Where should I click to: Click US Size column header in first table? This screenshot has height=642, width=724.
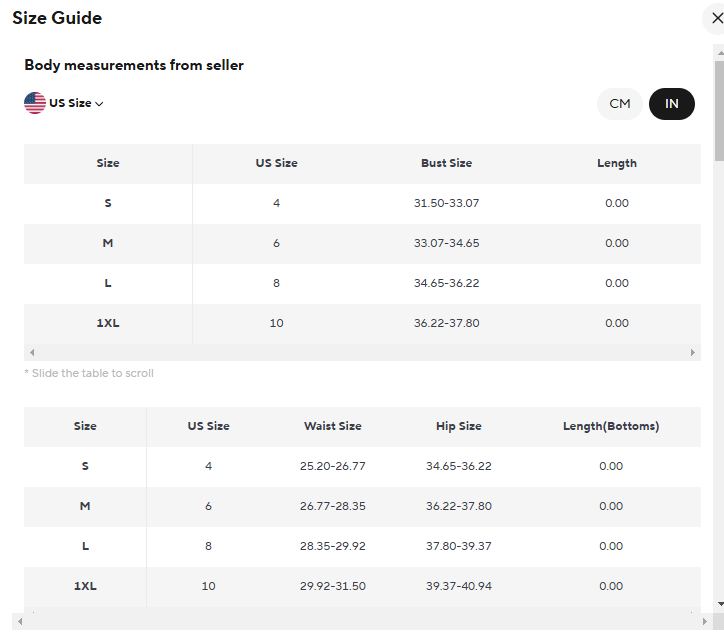point(277,163)
